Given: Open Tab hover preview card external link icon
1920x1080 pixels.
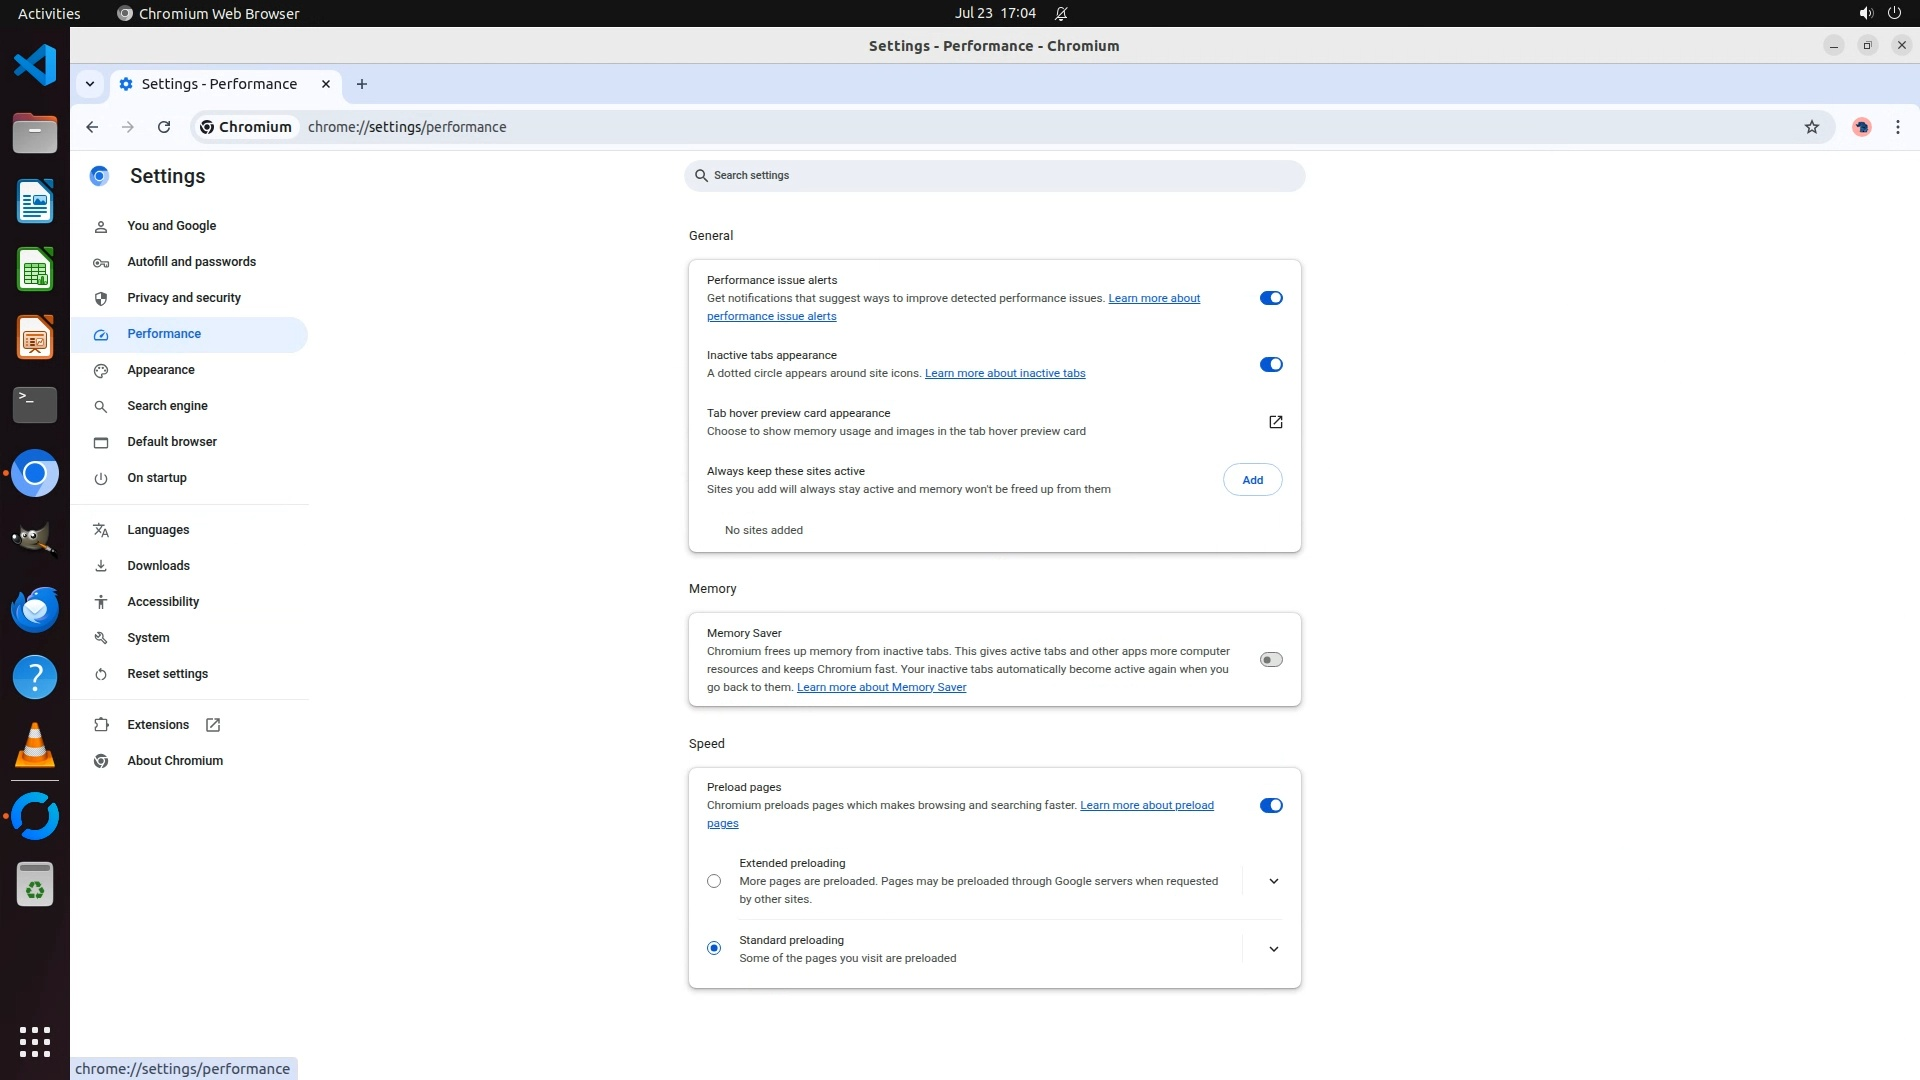Looking at the screenshot, I should tap(1275, 422).
